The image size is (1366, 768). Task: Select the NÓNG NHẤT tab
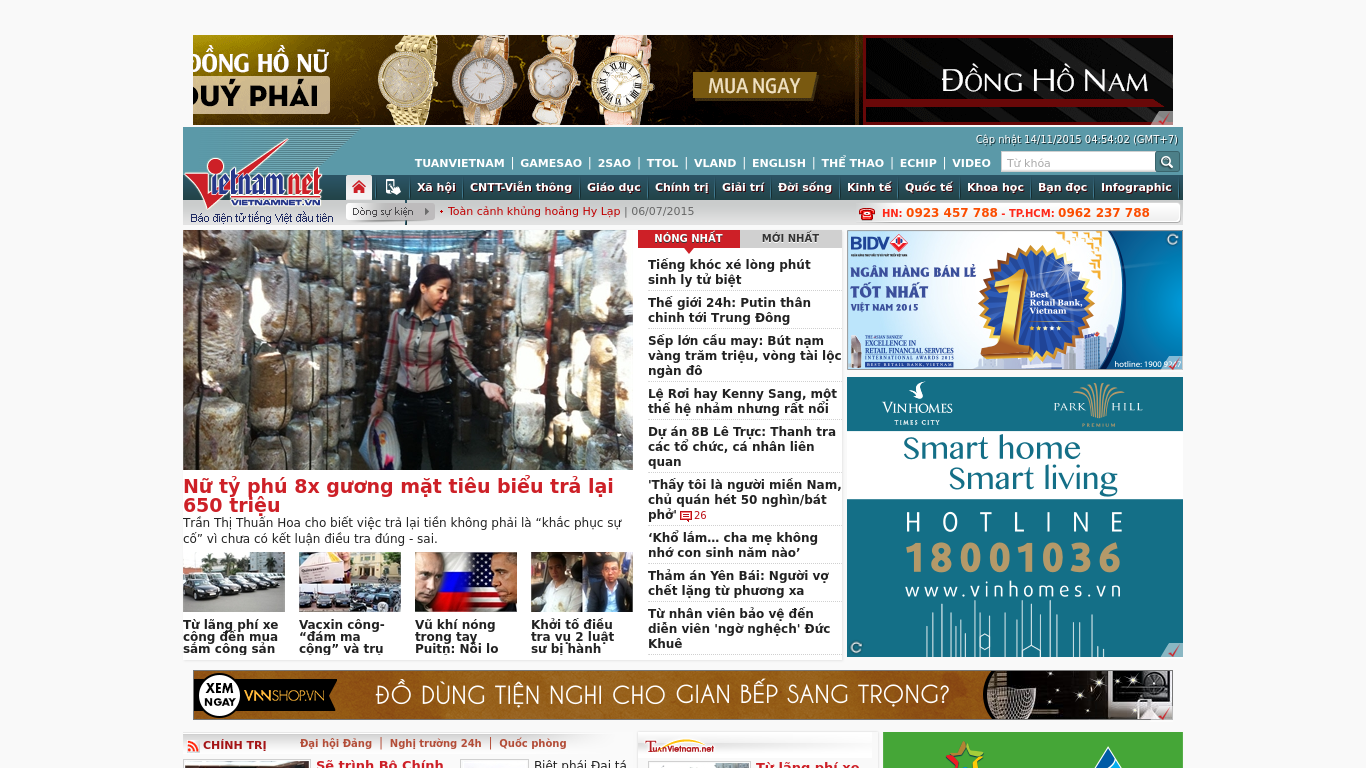coord(688,238)
